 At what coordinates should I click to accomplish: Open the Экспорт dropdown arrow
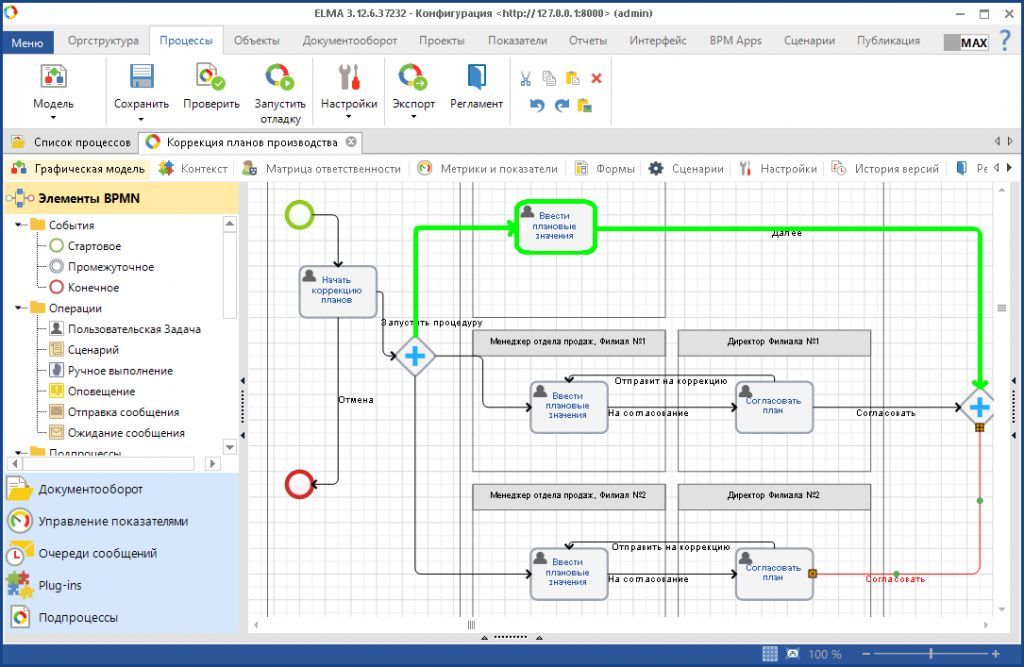point(413,118)
